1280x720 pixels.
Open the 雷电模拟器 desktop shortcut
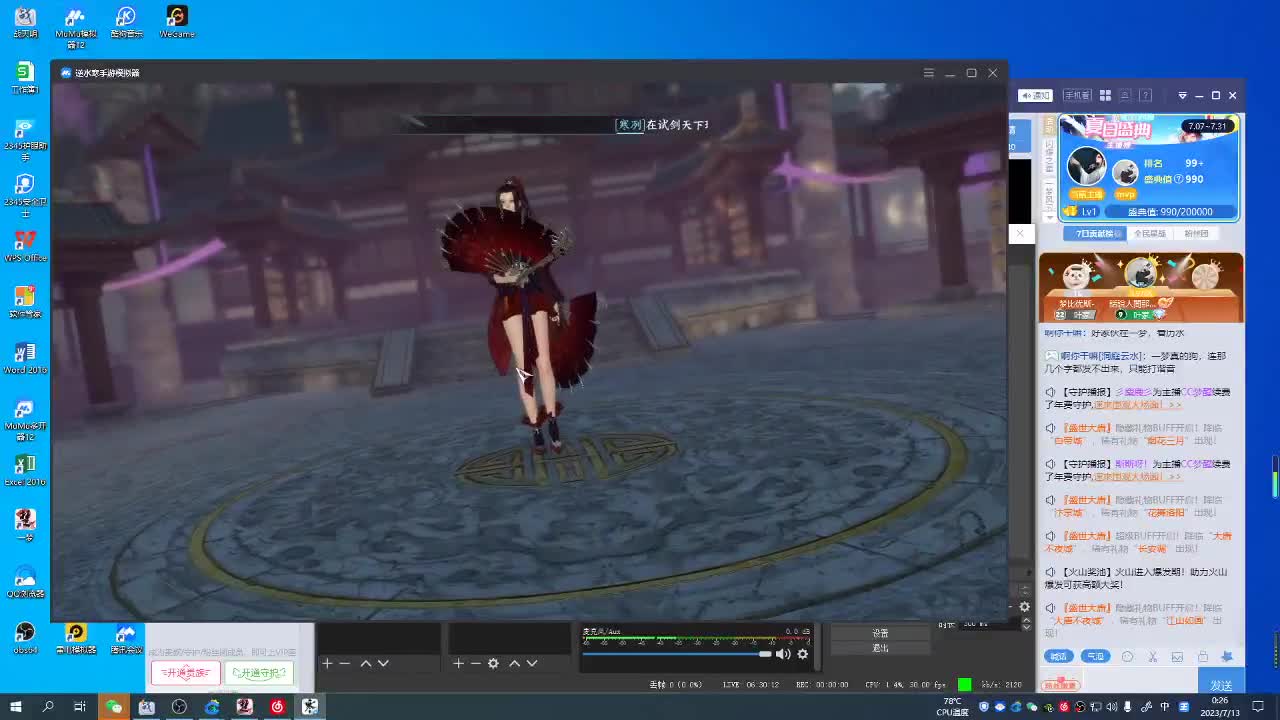pos(75,638)
